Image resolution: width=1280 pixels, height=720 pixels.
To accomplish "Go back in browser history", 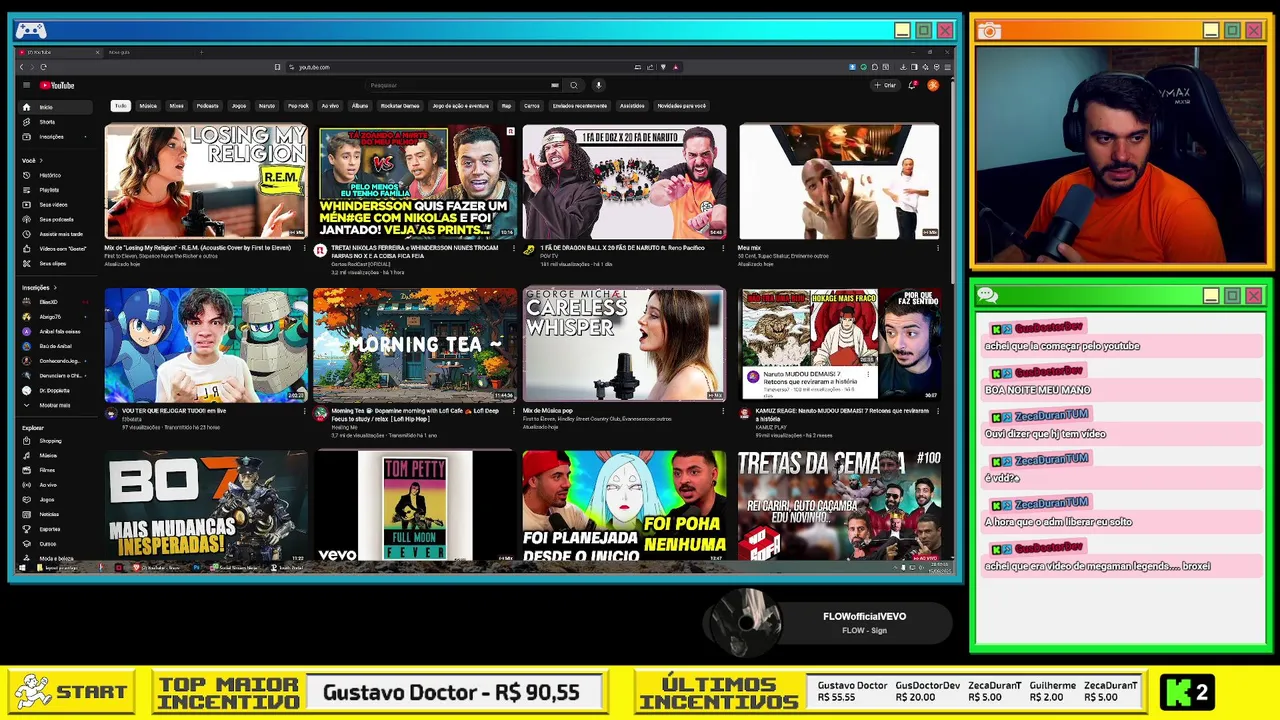I will pos(21,67).
